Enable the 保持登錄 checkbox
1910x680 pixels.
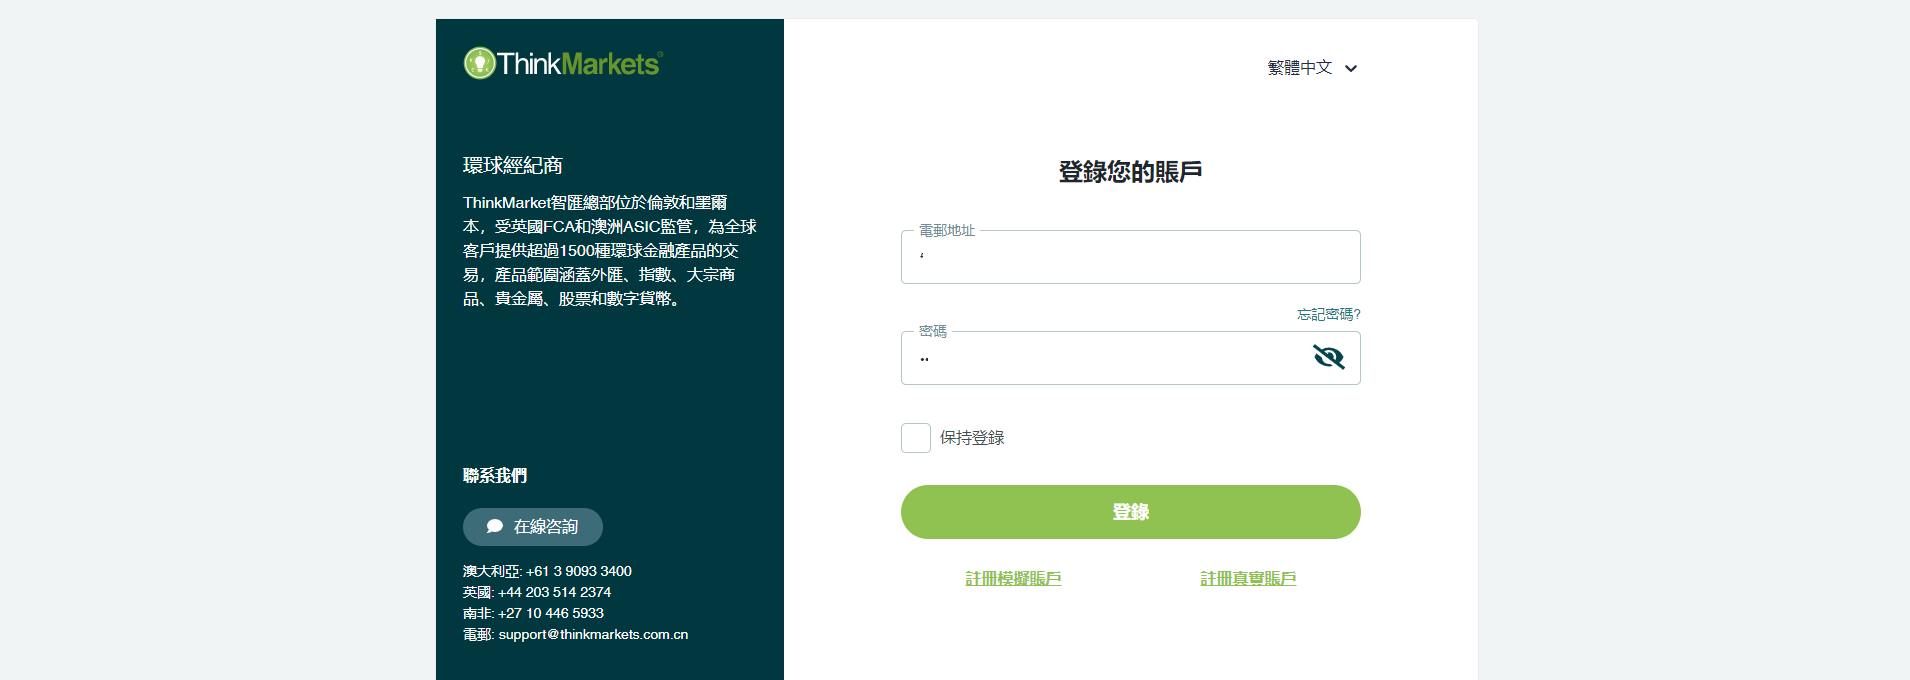coord(916,438)
